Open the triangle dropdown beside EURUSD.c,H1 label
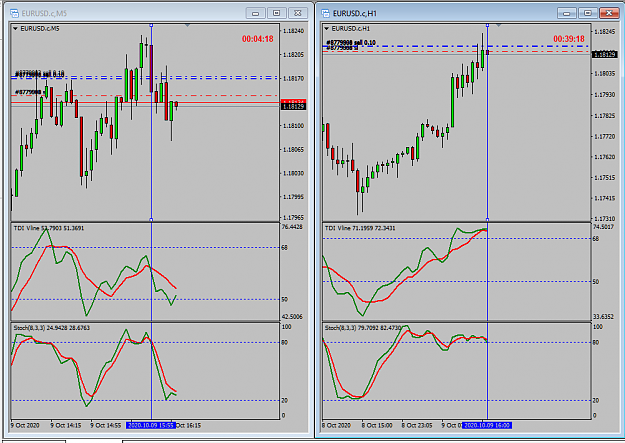This screenshot has height=443, width=625. pos(326,28)
